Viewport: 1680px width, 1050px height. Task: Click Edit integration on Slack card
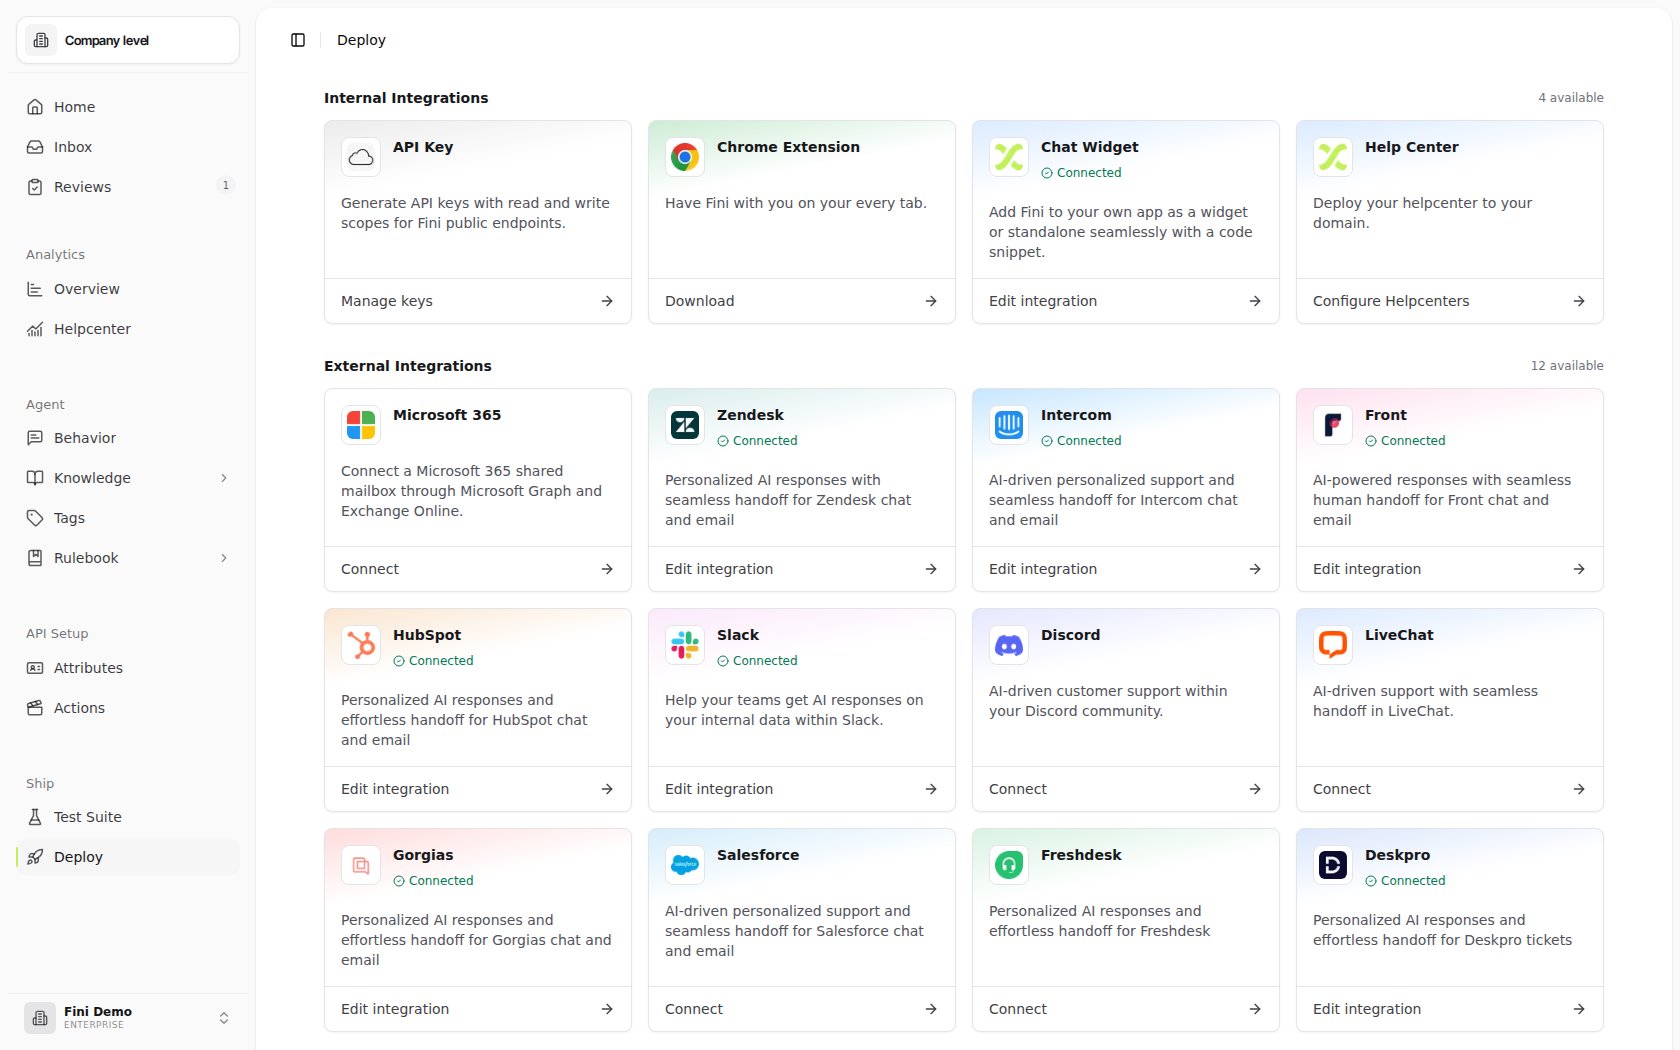pos(802,789)
